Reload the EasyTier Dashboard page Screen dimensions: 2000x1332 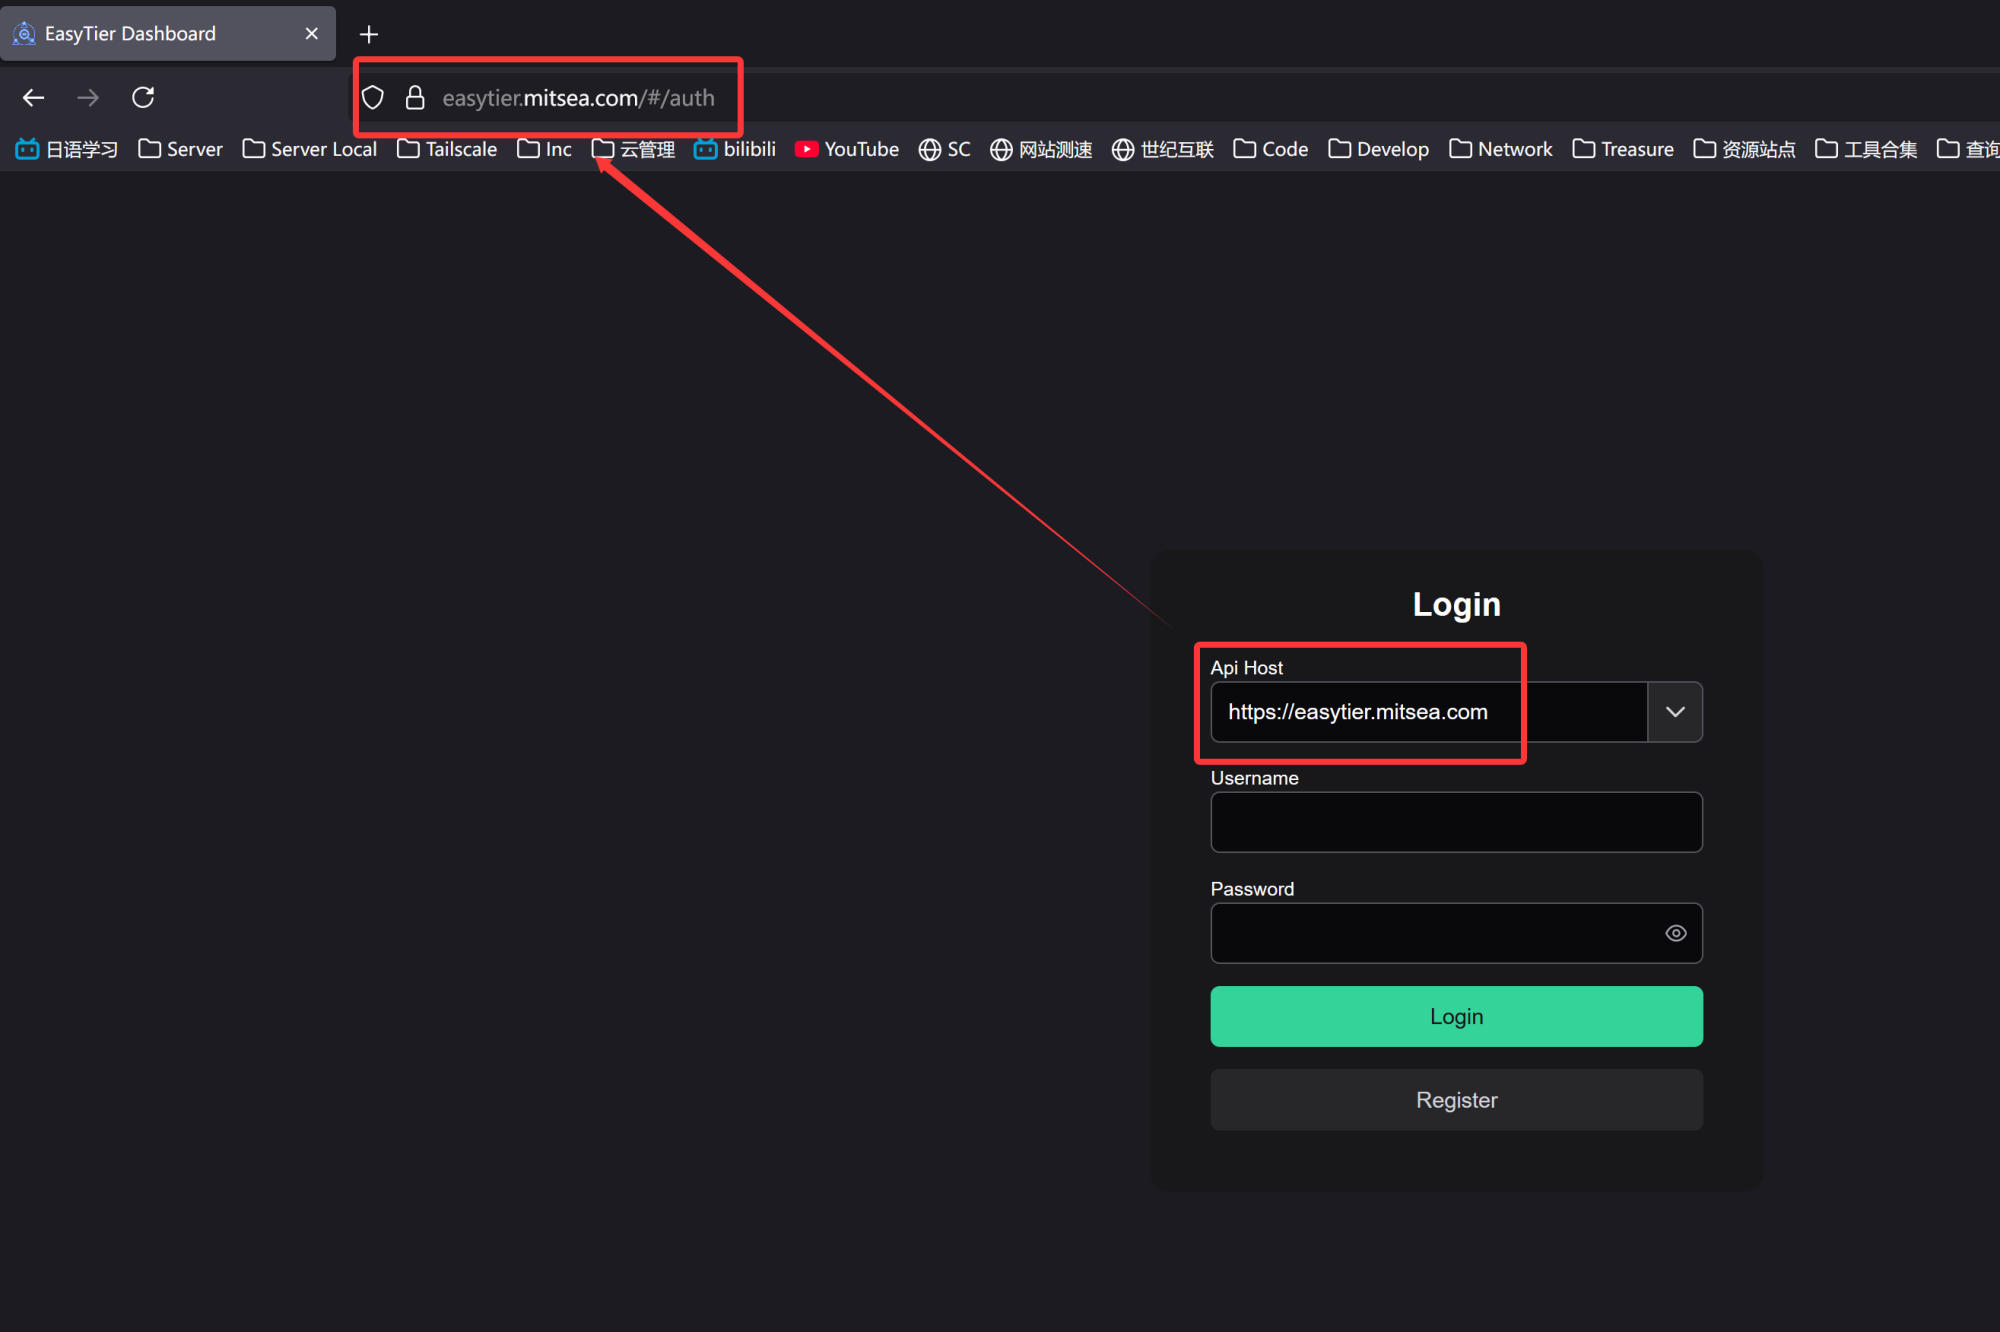142,97
